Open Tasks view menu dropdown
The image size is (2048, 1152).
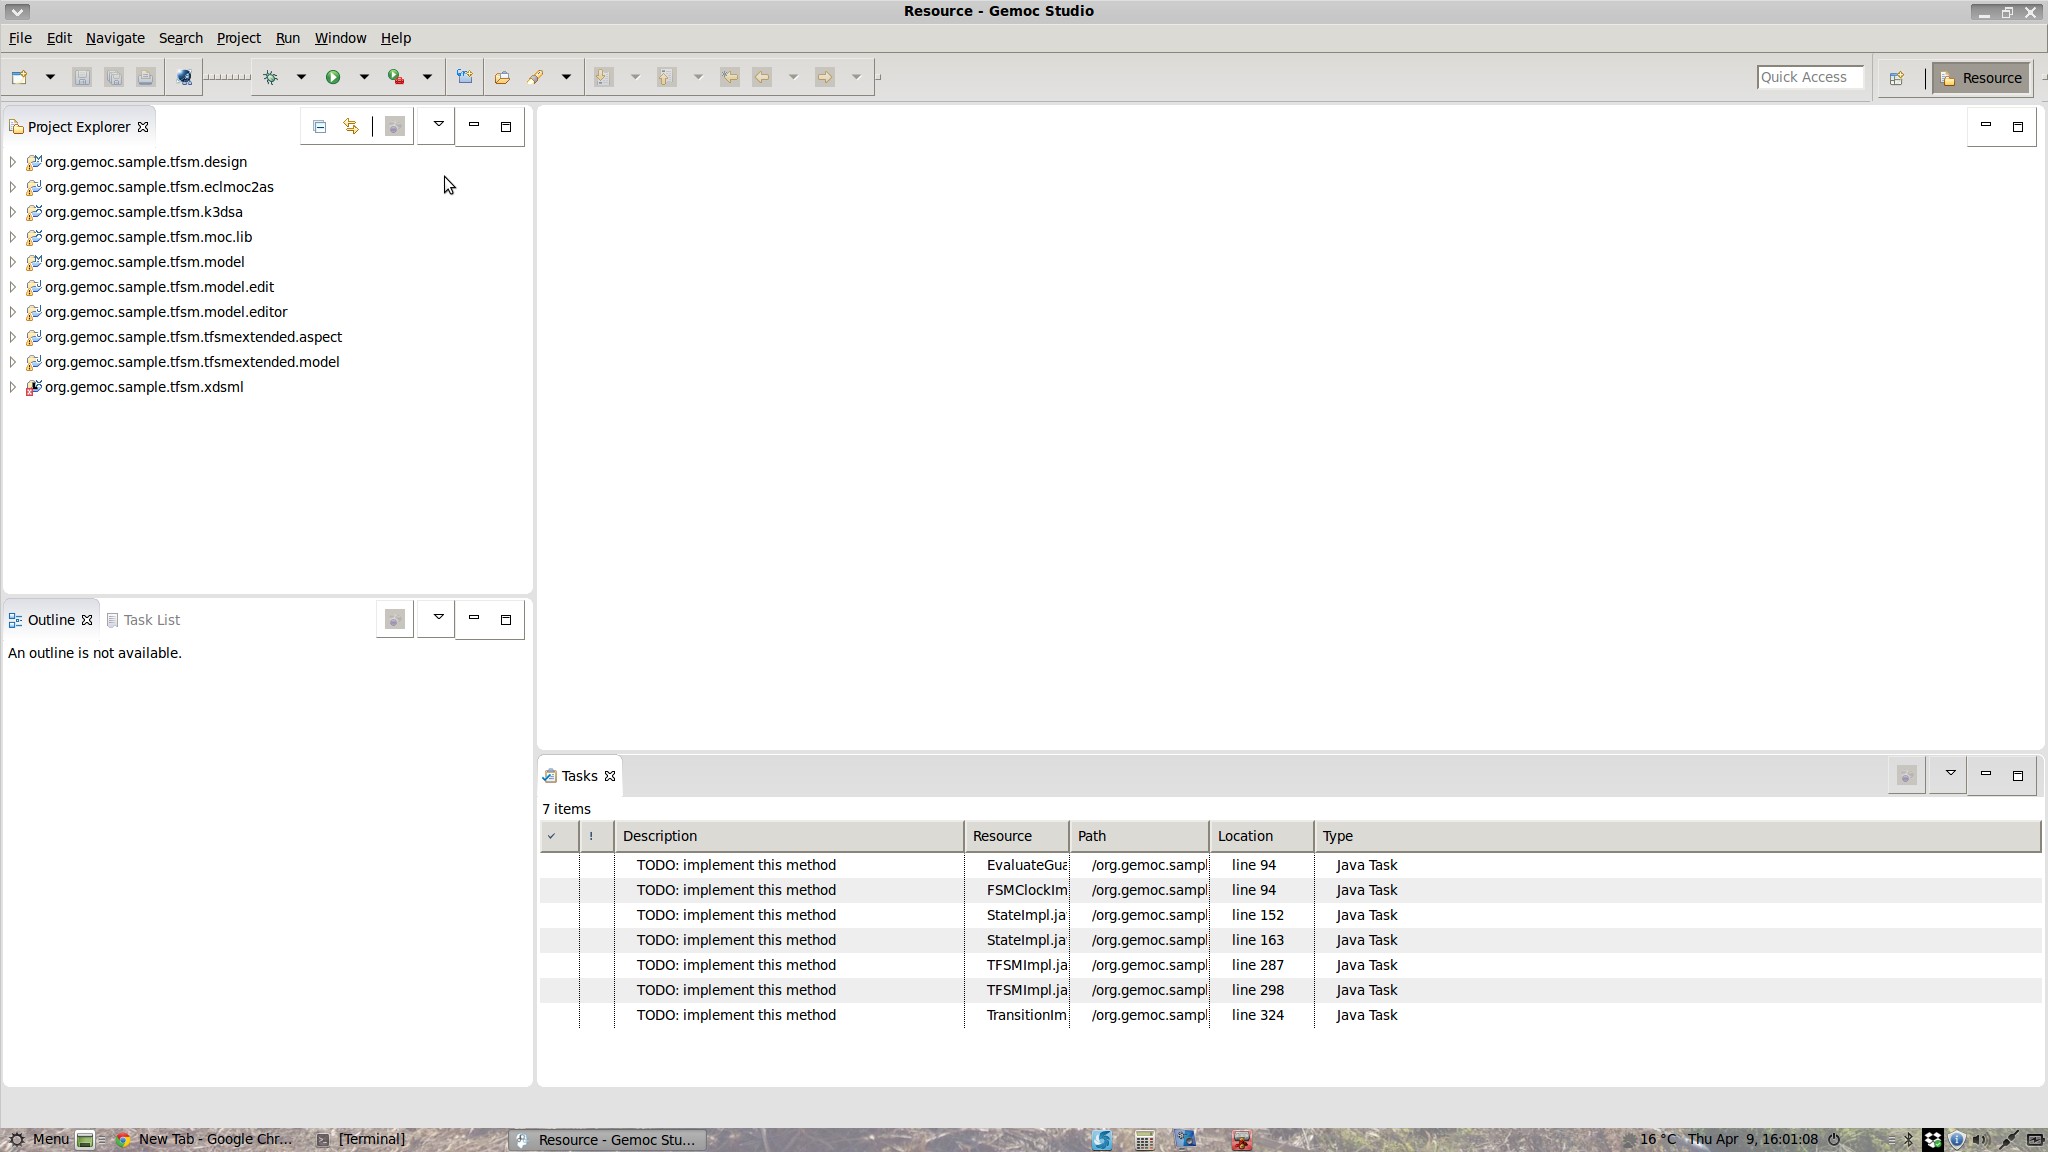(x=1949, y=774)
